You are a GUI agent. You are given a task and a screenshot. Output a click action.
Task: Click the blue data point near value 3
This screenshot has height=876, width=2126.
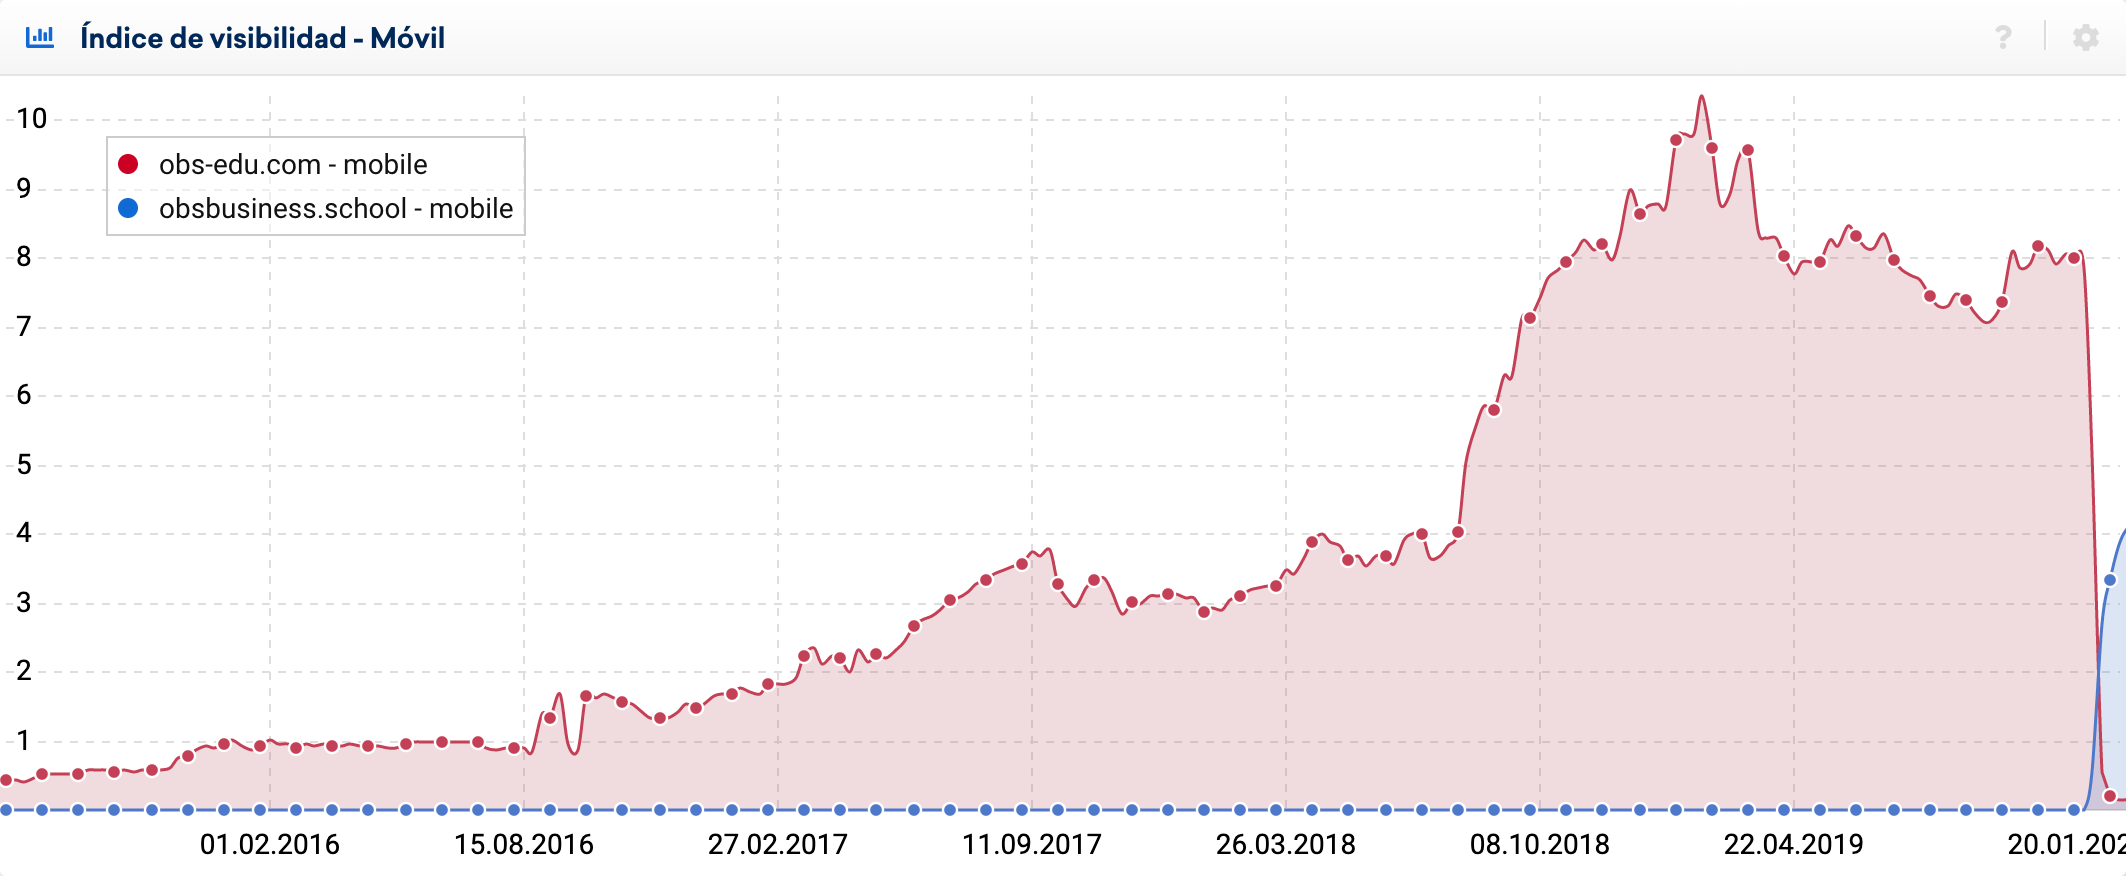click(x=2110, y=580)
